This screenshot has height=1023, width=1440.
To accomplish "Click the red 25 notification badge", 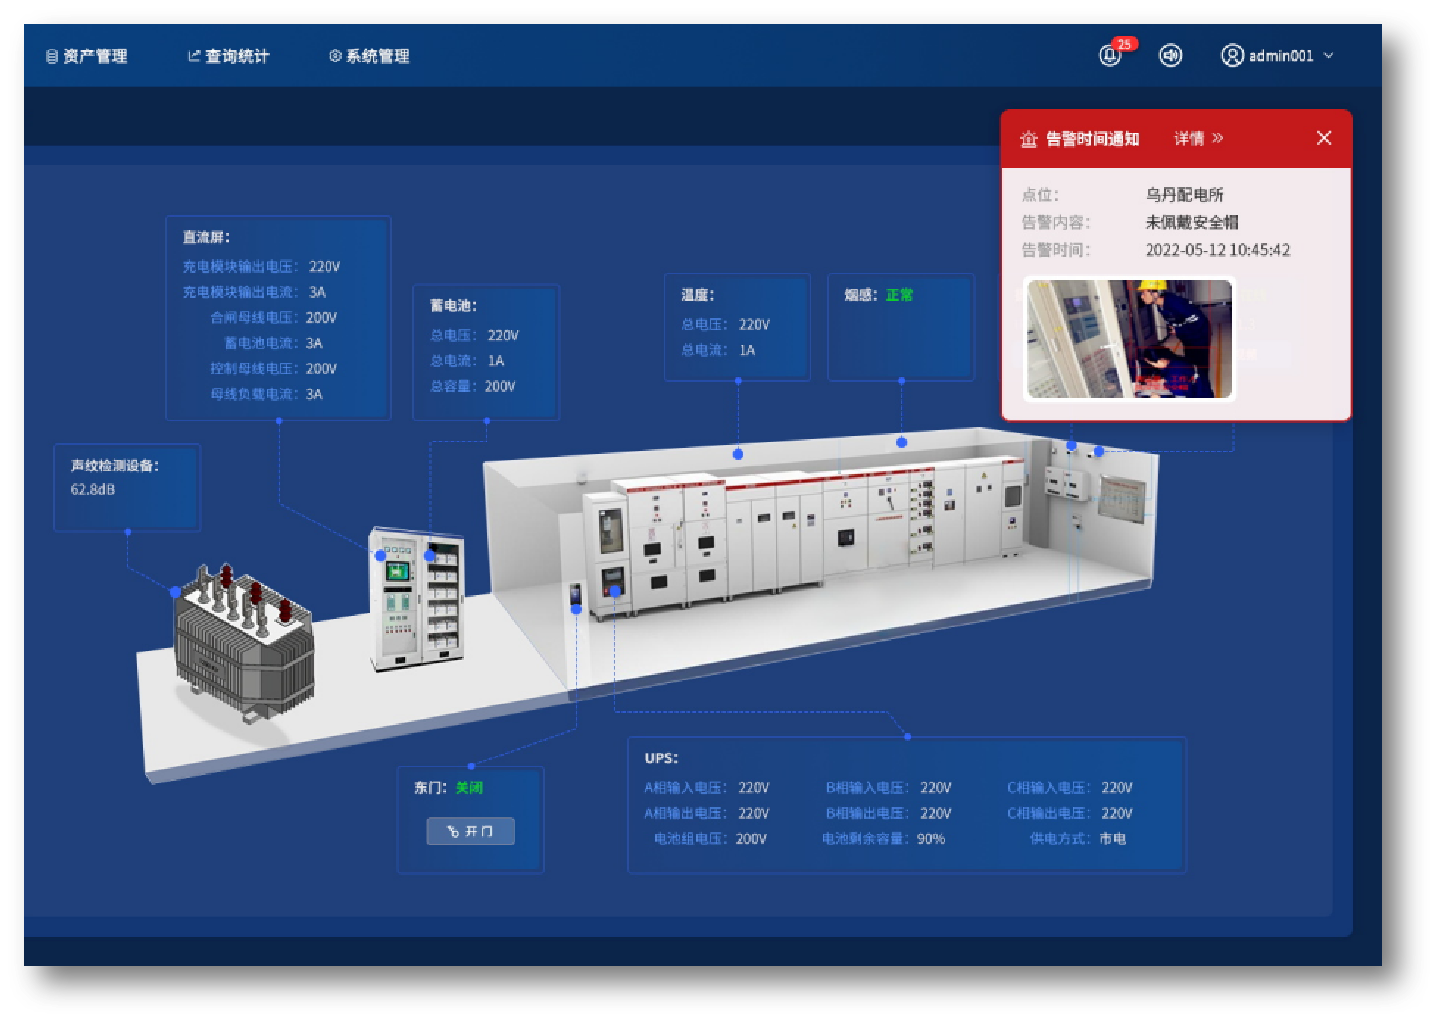I will (x=1125, y=44).
